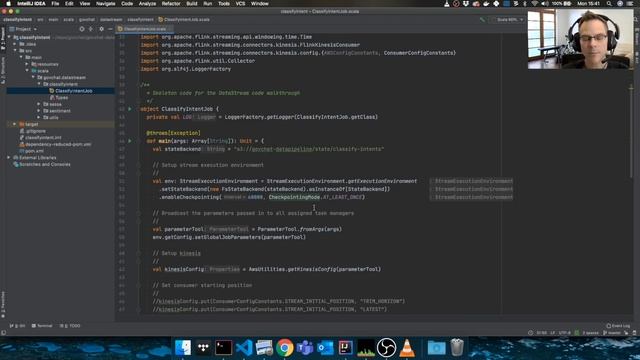Open the TODO tool window
Screen dimensions: 640x360
click(70, 326)
